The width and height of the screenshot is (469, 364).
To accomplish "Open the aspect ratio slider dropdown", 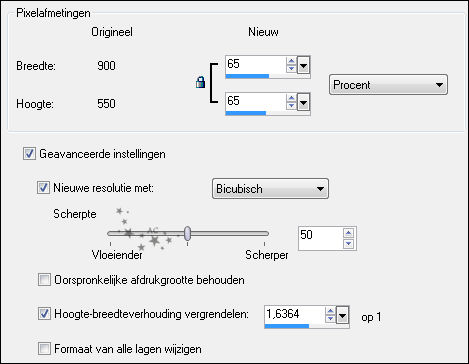I will click(342, 315).
